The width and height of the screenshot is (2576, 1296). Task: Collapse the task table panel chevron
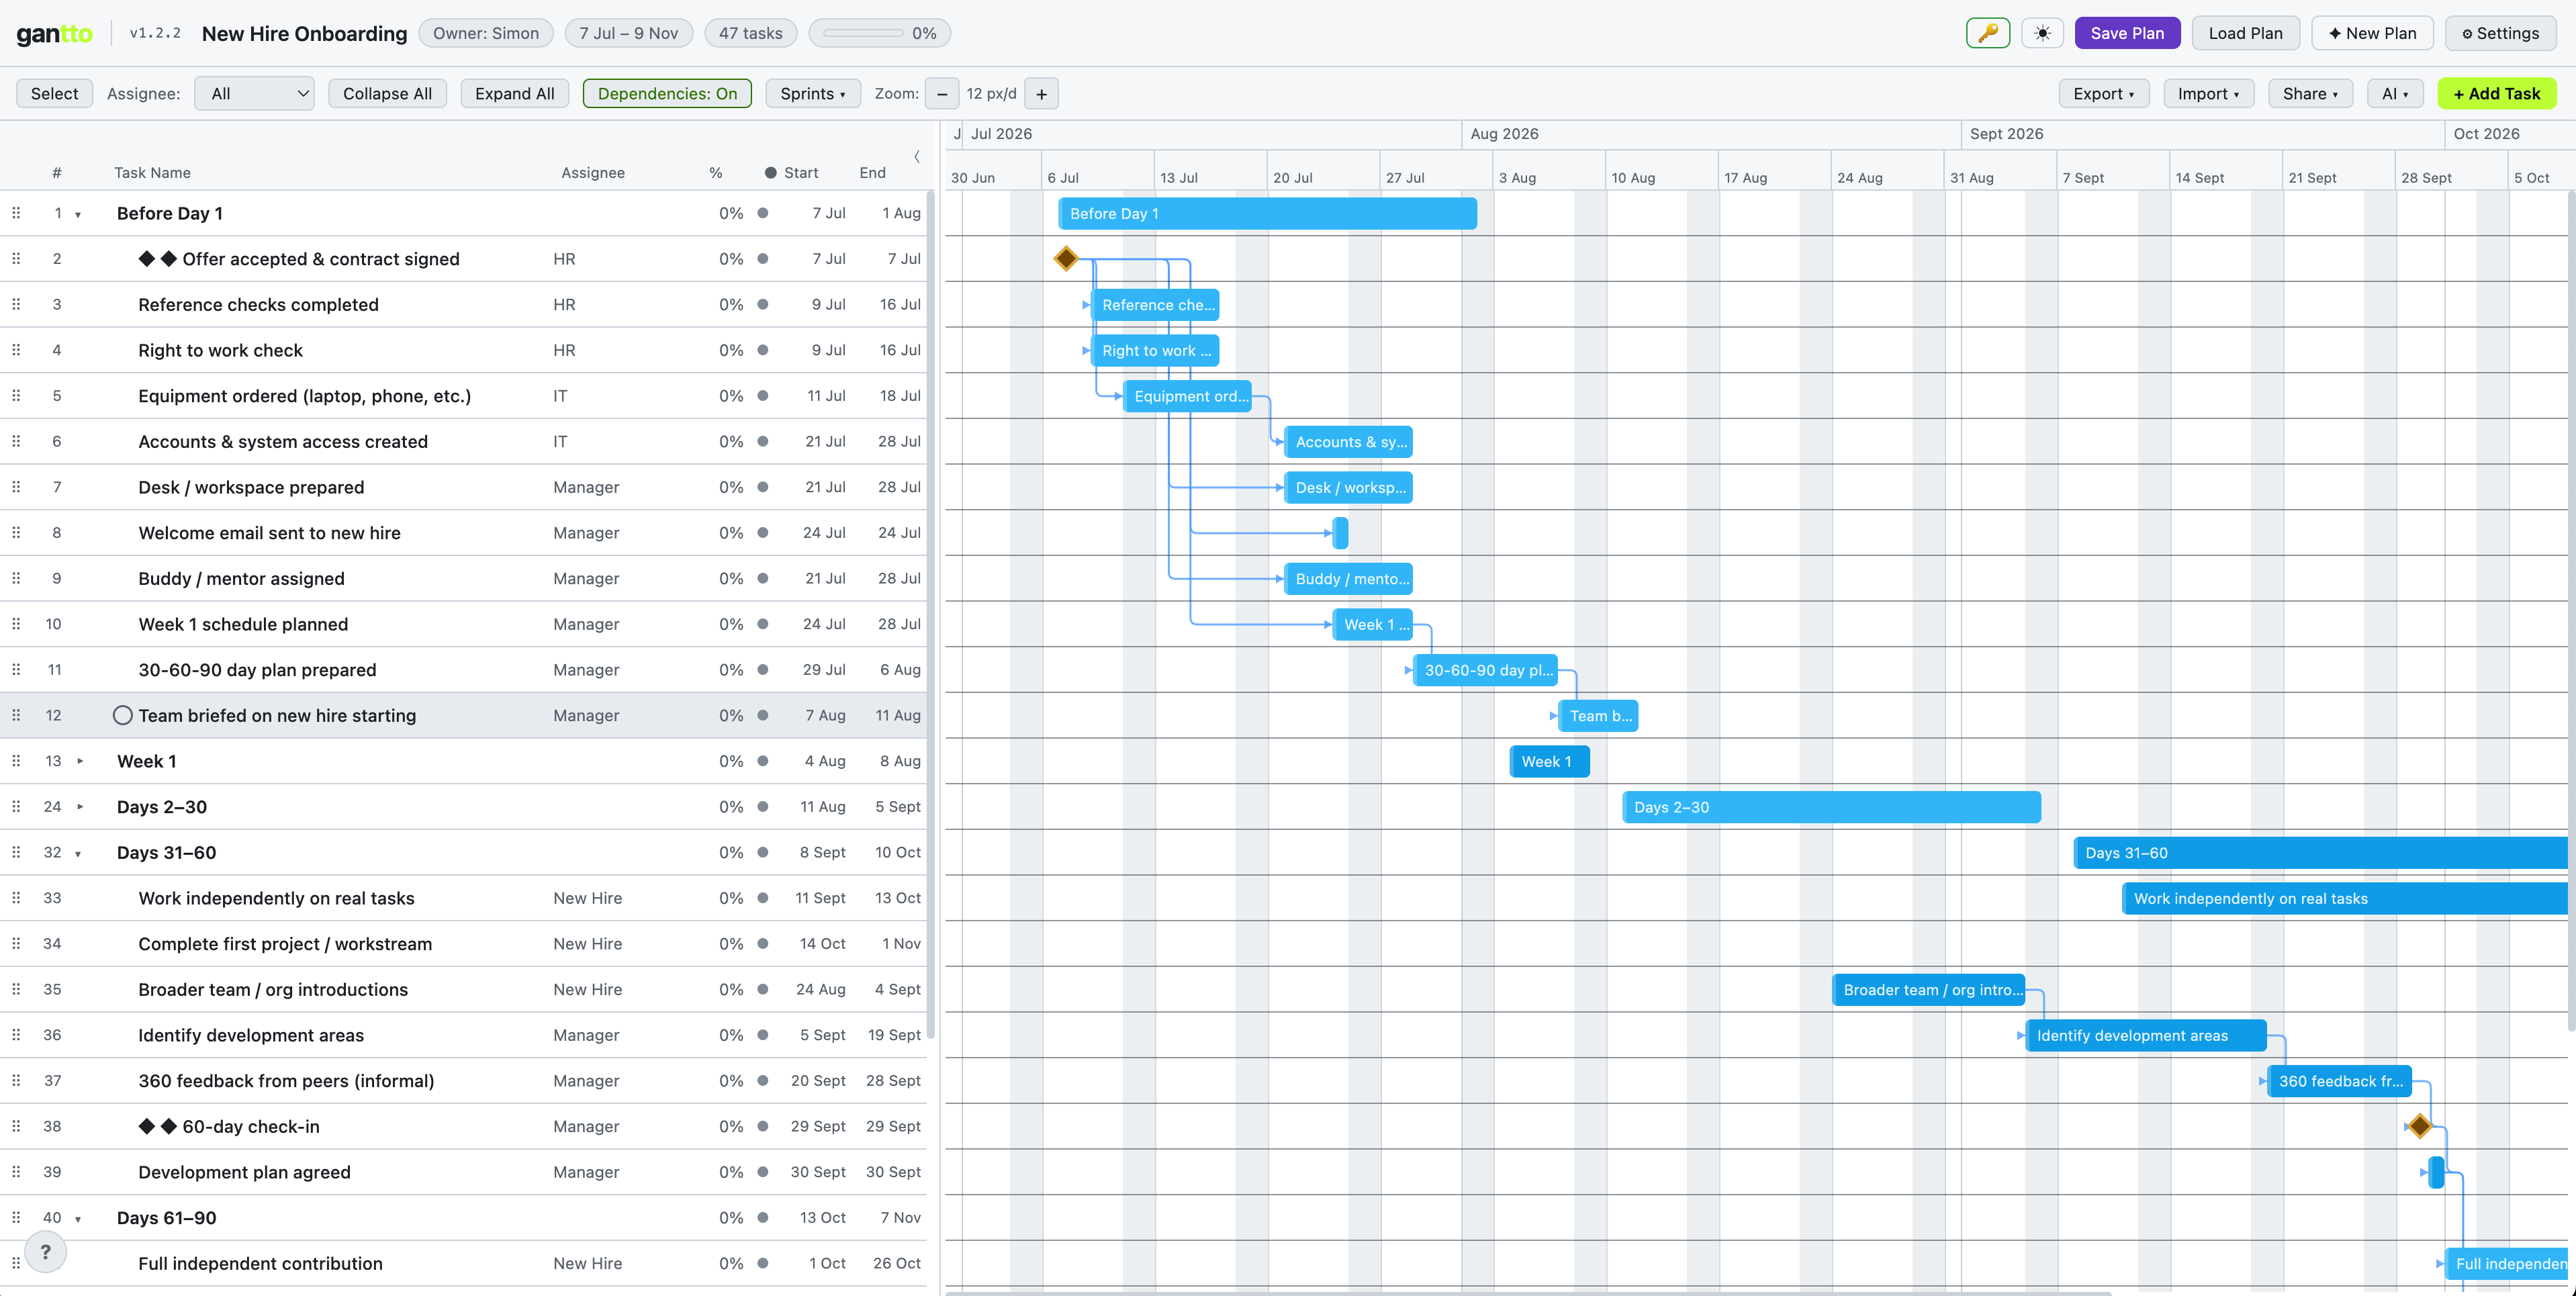(916, 156)
